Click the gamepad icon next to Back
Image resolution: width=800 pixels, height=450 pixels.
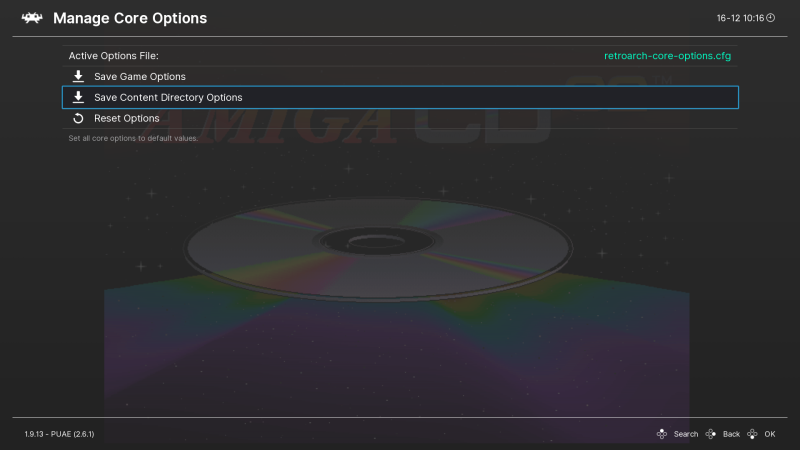click(711, 434)
